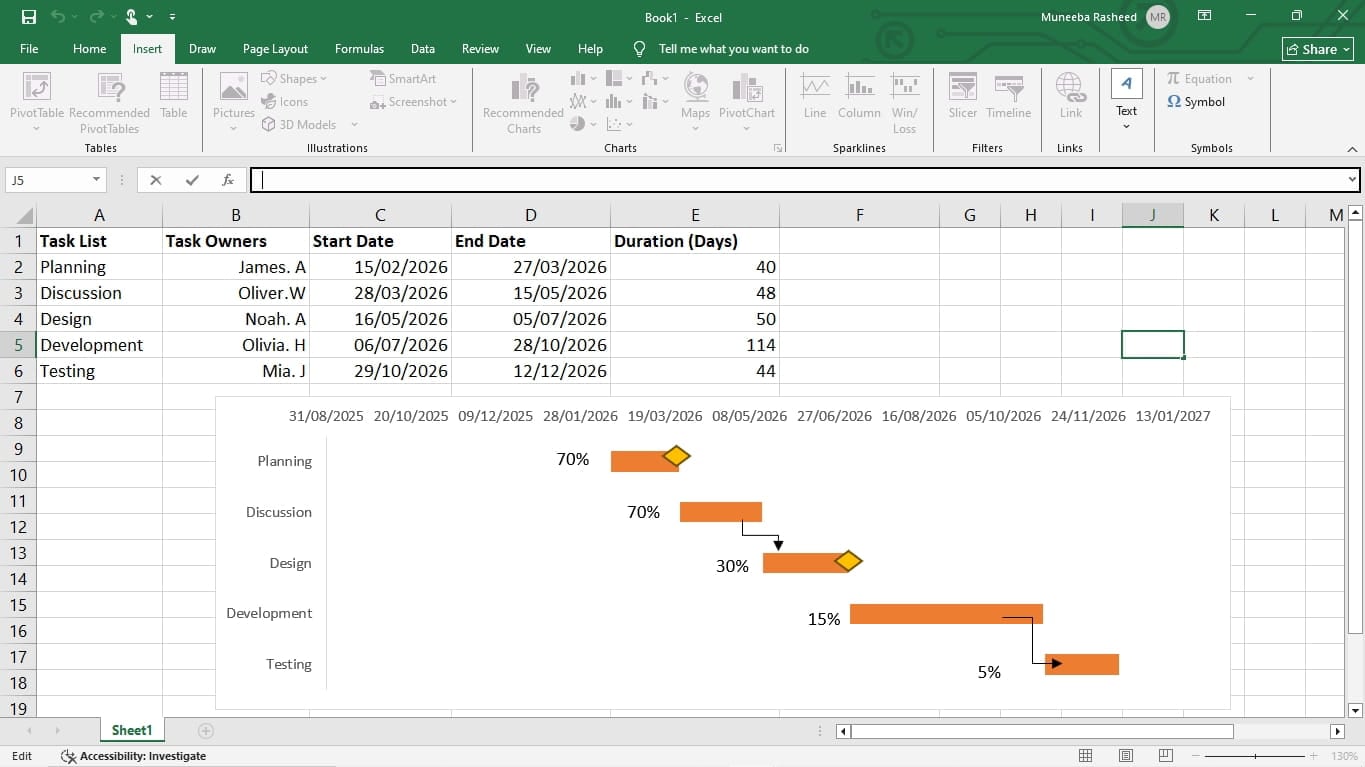Viewport: 1365px width, 767px height.
Task: Click the Maps chart icon
Action: tap(696, 87)
